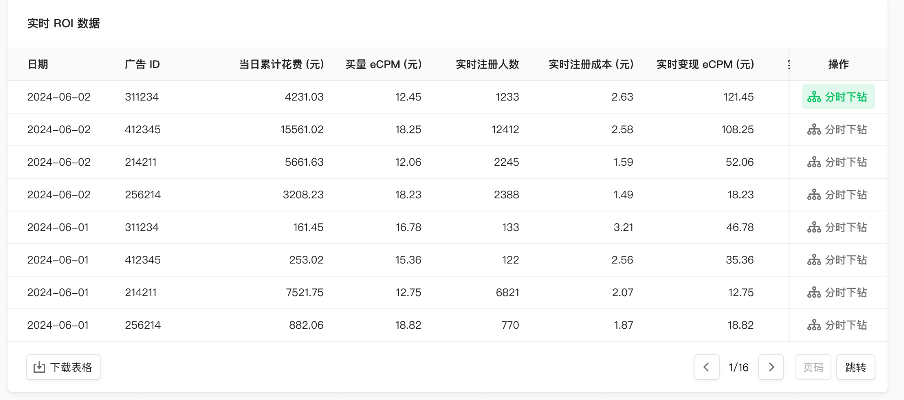Go to the next page with right chevron
The image size is (904, 400).
(771, 367)
